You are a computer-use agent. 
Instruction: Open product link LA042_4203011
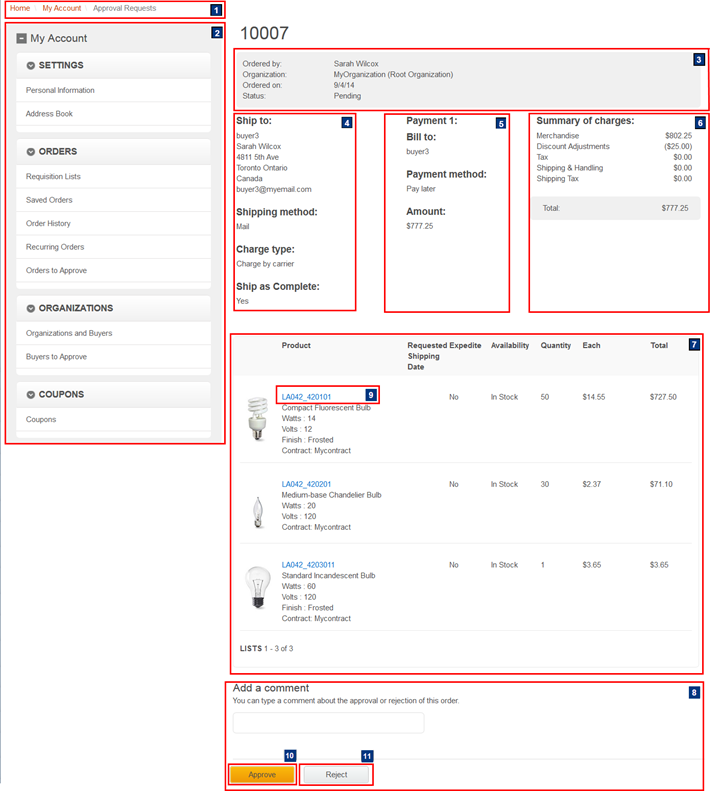(308, 565)
